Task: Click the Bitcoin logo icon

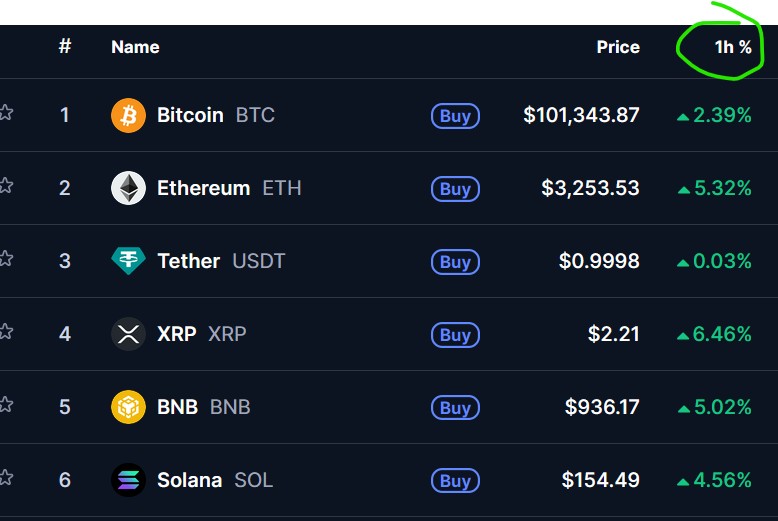Action: (128, 115)
